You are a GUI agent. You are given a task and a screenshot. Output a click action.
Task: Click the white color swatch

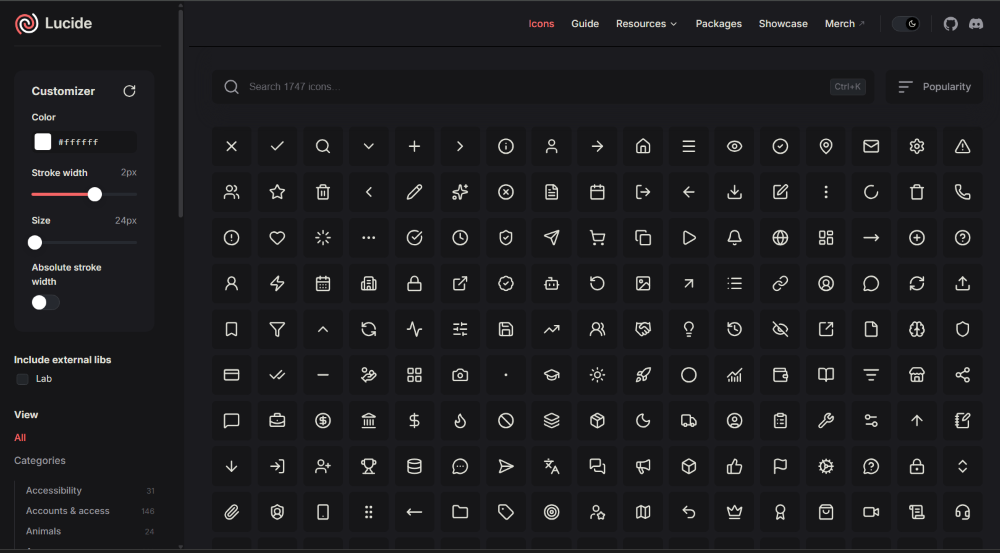(43, 142)
